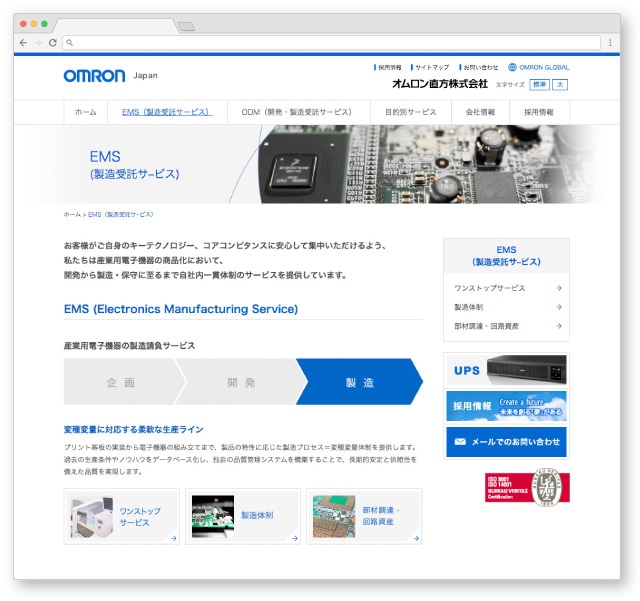
Task: Click the ワンストップサービス card thumbnail
Action: coord(92,516)
